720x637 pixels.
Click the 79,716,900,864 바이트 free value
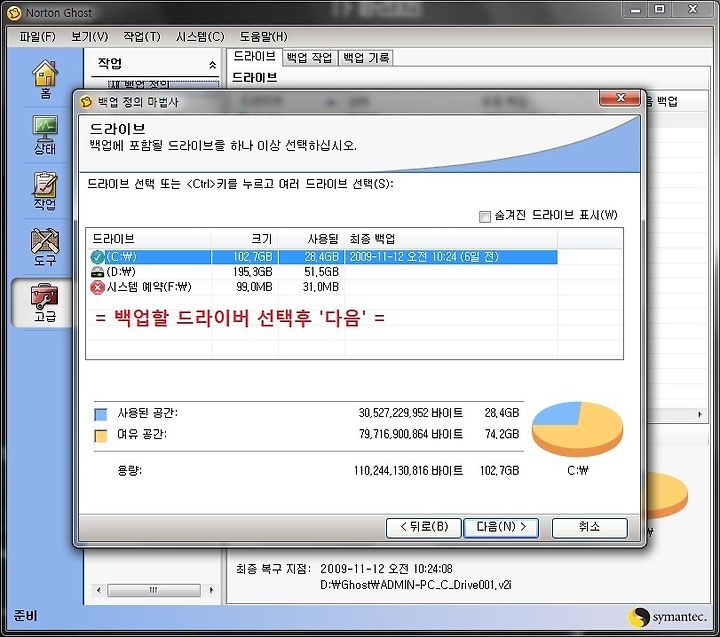coord(411,434)
